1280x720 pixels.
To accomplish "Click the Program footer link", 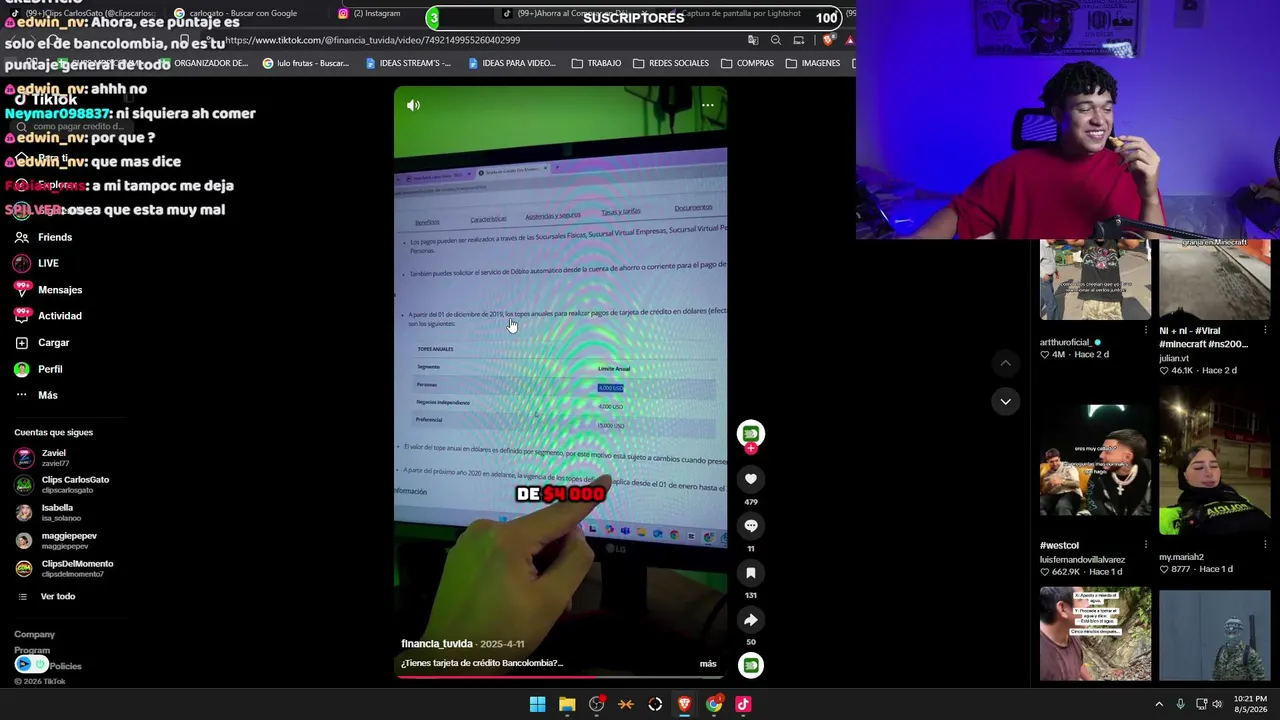I will 32,650.
